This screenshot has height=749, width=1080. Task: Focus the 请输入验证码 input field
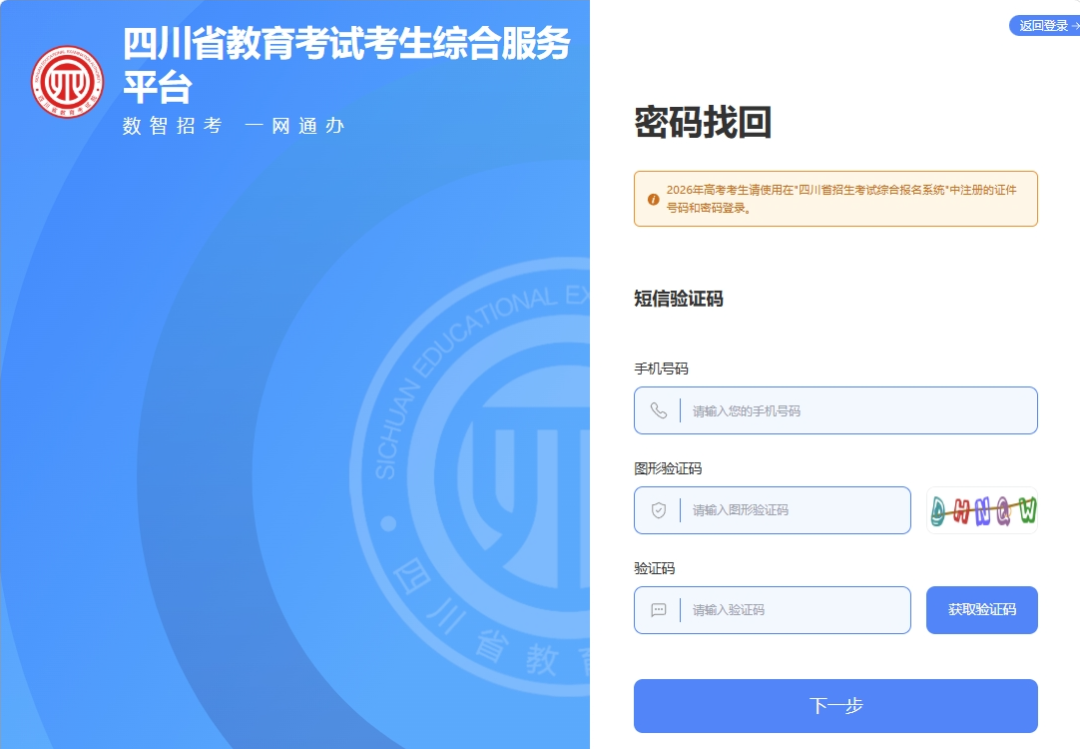coord(772,610)
